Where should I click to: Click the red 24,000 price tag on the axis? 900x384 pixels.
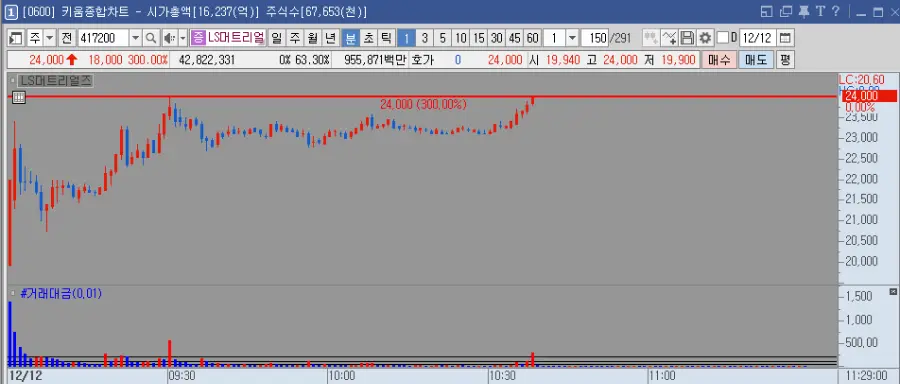[x=869, y=96]
